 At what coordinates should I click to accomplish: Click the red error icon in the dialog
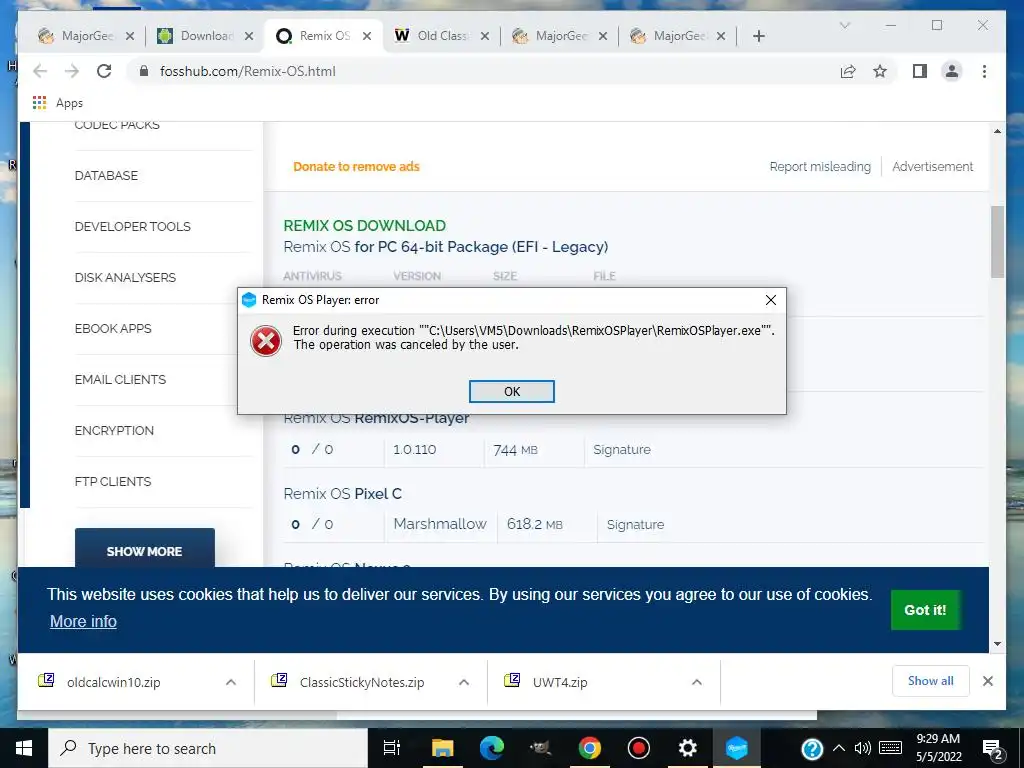tap(266, 340)
